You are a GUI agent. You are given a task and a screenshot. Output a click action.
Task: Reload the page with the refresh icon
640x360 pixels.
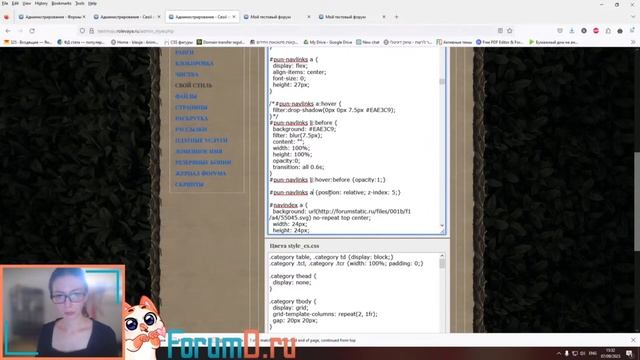point(32,31)
